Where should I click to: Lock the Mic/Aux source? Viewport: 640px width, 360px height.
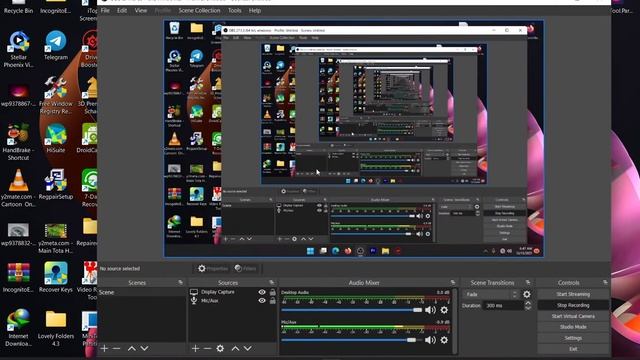coord(273,300)
